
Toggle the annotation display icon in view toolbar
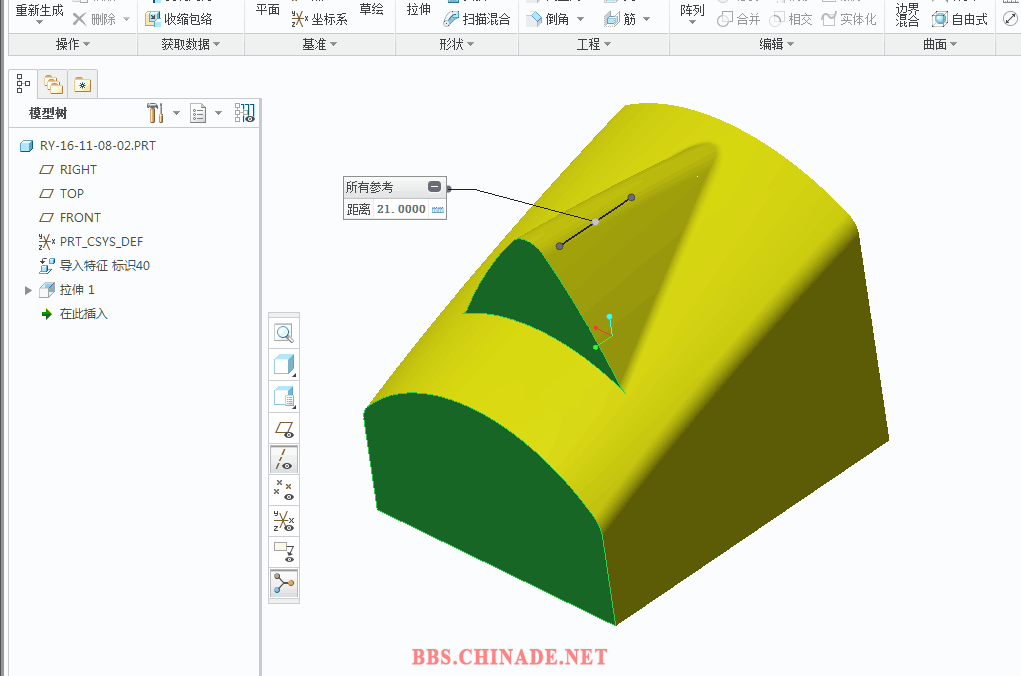point(284,552)
